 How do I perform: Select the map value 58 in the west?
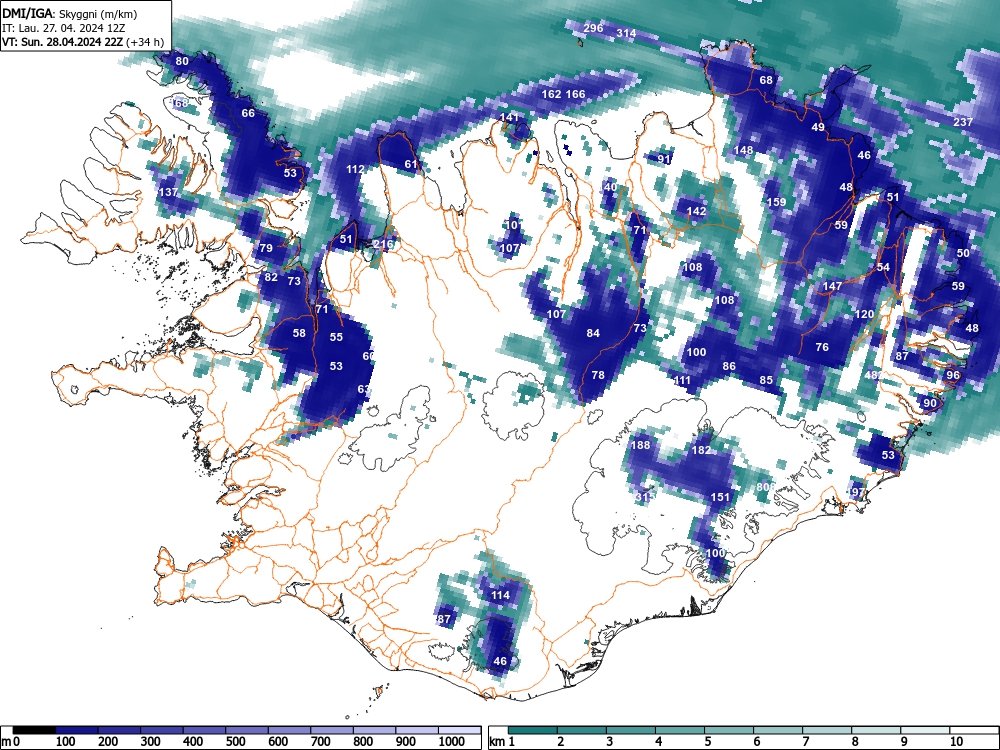tap(299, 333)
